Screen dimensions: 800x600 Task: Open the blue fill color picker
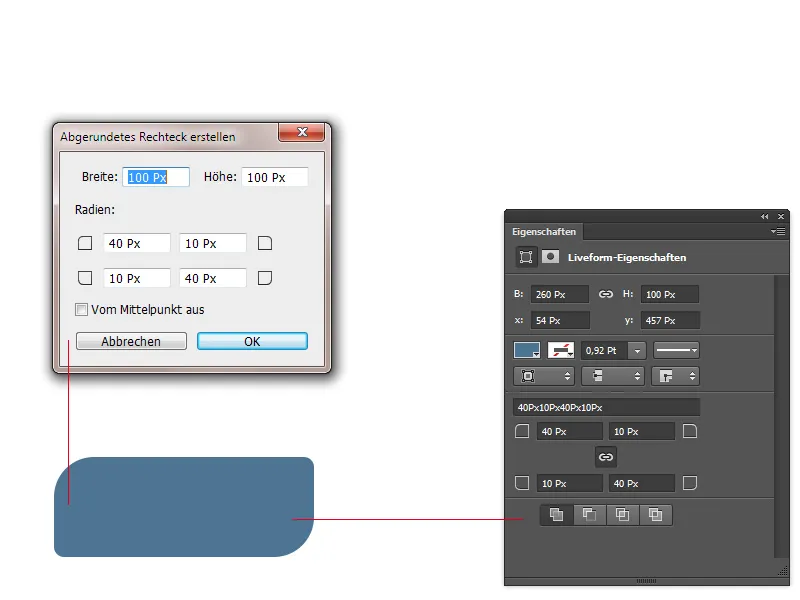527,350
